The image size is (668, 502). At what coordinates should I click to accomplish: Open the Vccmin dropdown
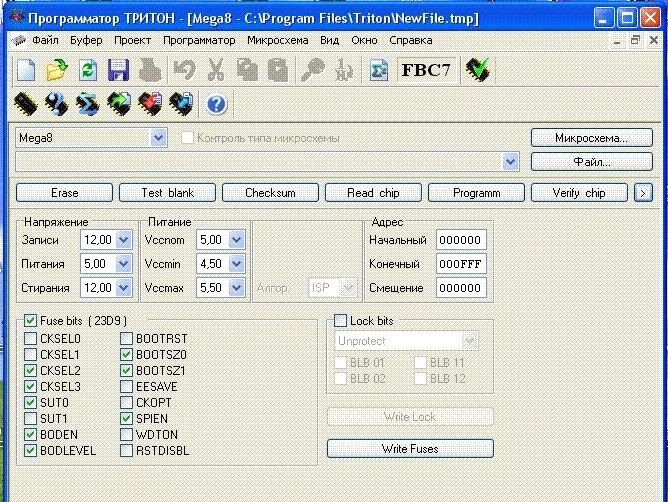(x=236, y=264)
